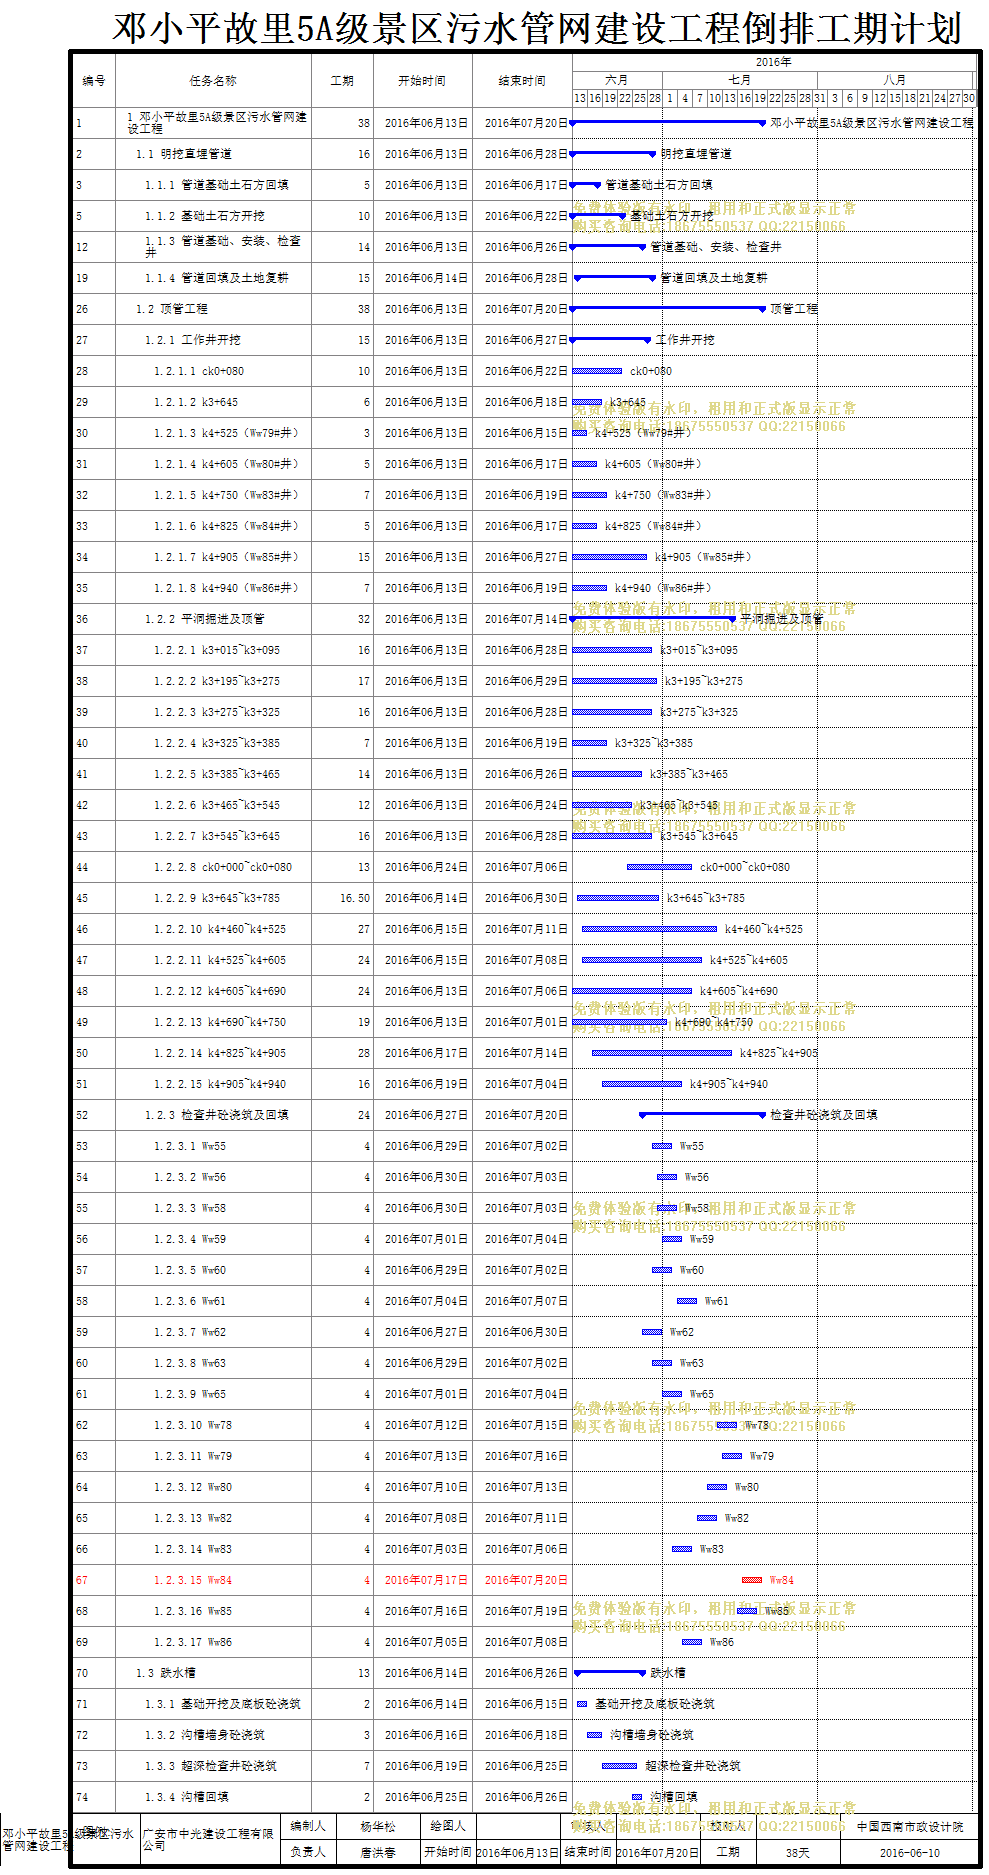The image size is (989, 1875).
Task: Click task name 1.2.1 工作井开挖
Action: coord(192,340)
